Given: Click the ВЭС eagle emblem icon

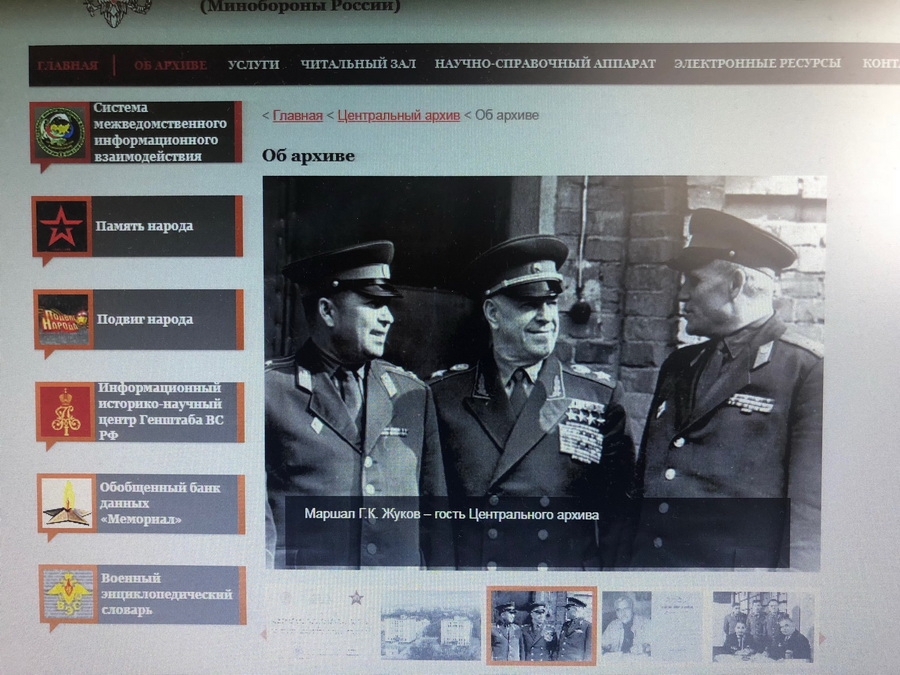Looking at the screenshot, I should click(x=68, y=595).
